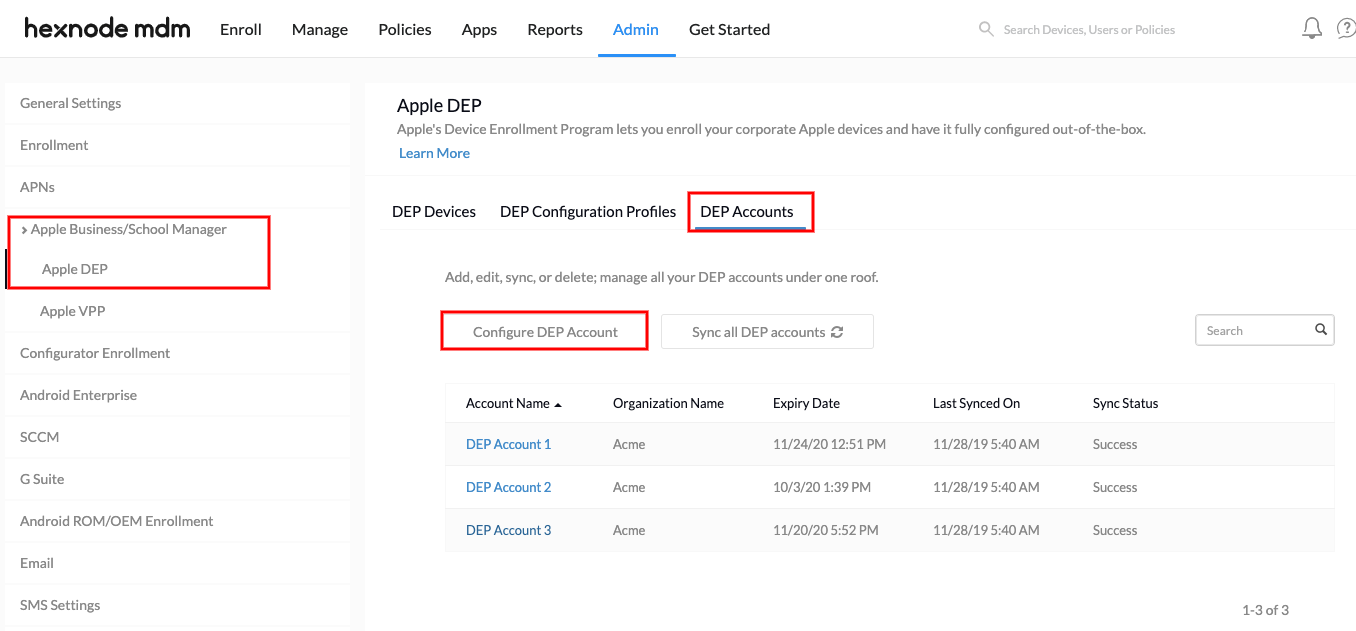Click the hexnode mdm logo
The width and height of the screenshot is (1356, 631).
107,28
